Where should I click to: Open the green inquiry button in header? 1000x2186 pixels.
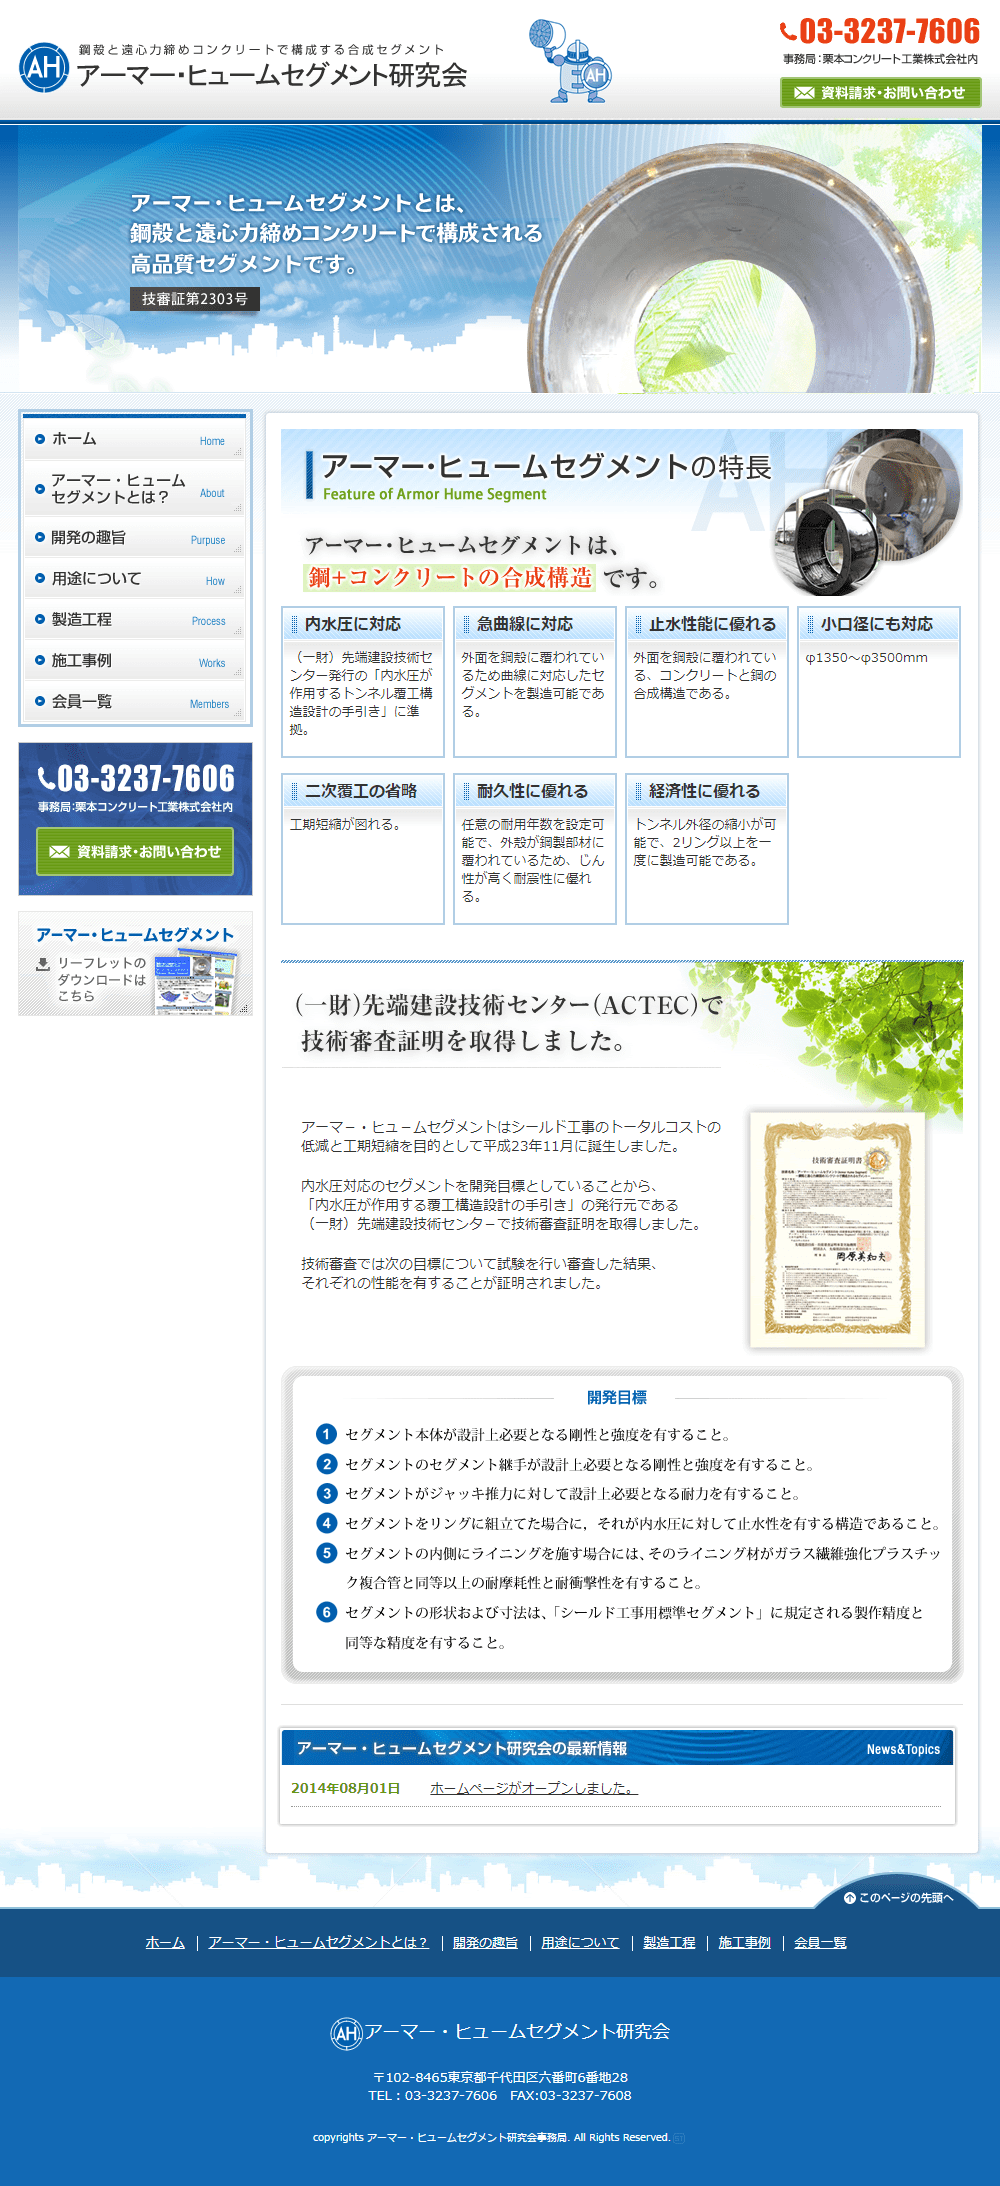[x=880, y=93]
